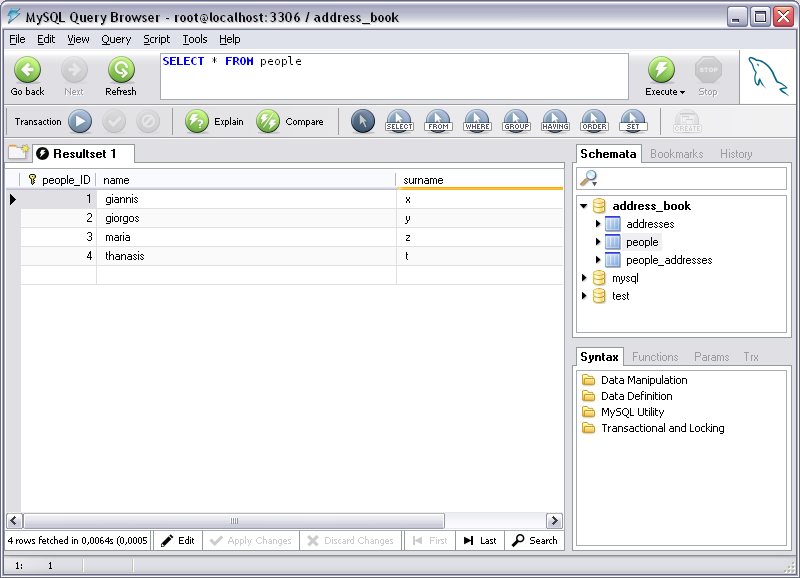
Task: Pick the HAVING clause pointer tool
Action: [x=555, y=121]
